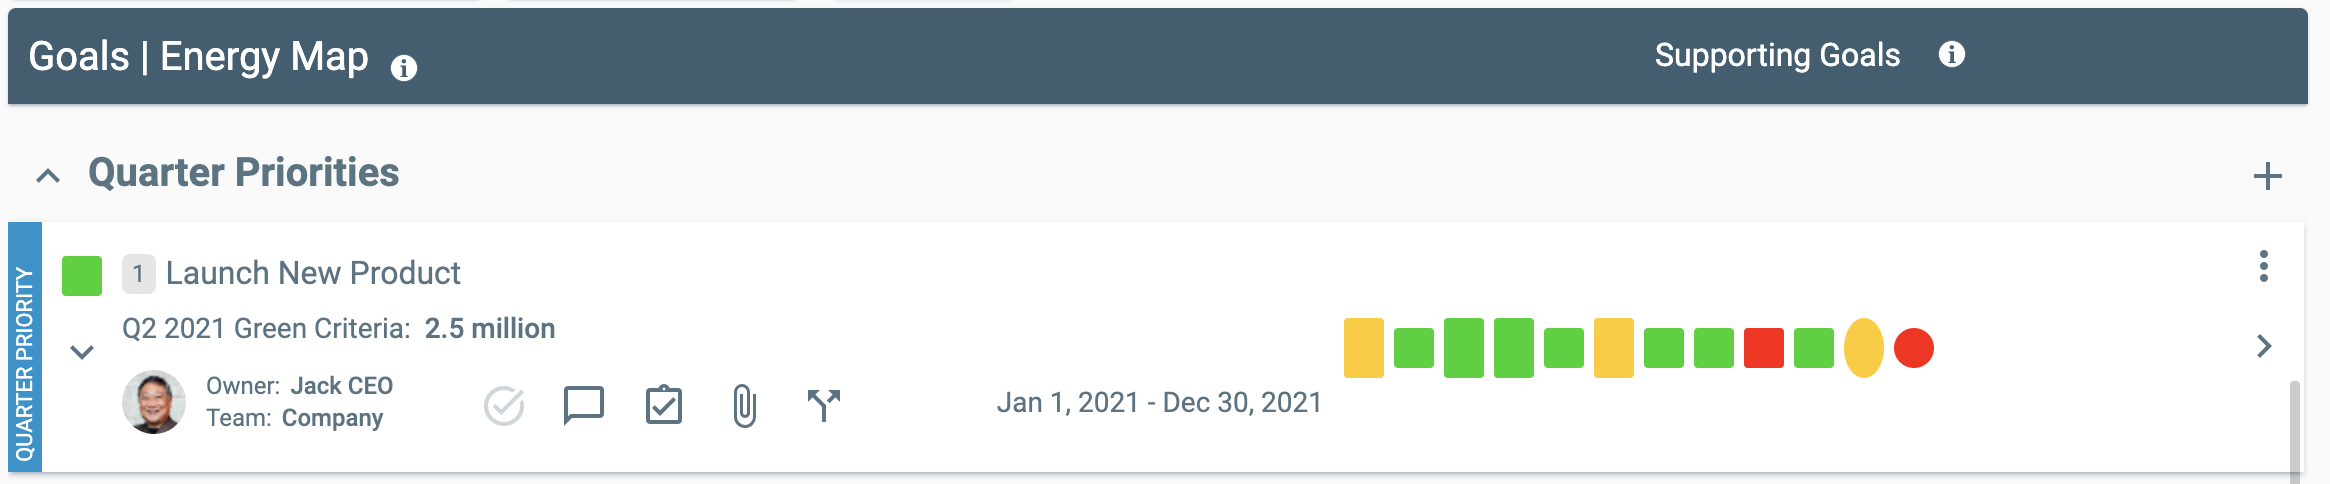
Task: Click the red square in the status history
Action: tap(1764, 348)
